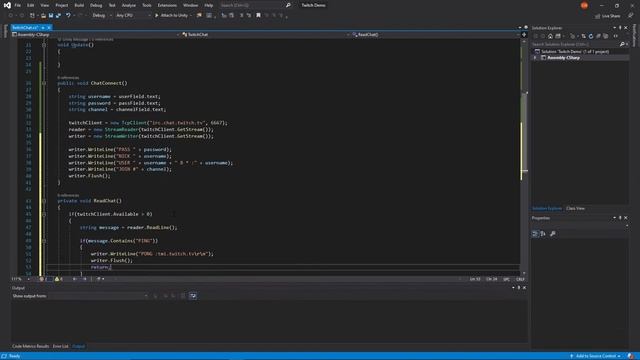Switch to the Solution Explorer bottom tab
Viewport: 640px width, 360px height.
[547, 209]
